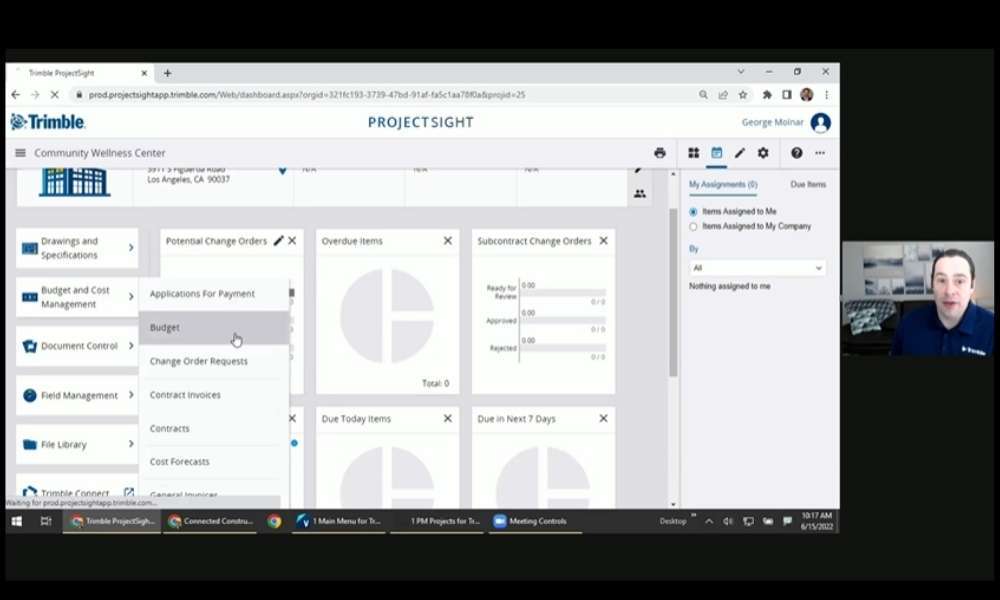Open the dashboard grid view icon
The image size is (1000, 600).
pyautogui.click(x=693, y=153)
